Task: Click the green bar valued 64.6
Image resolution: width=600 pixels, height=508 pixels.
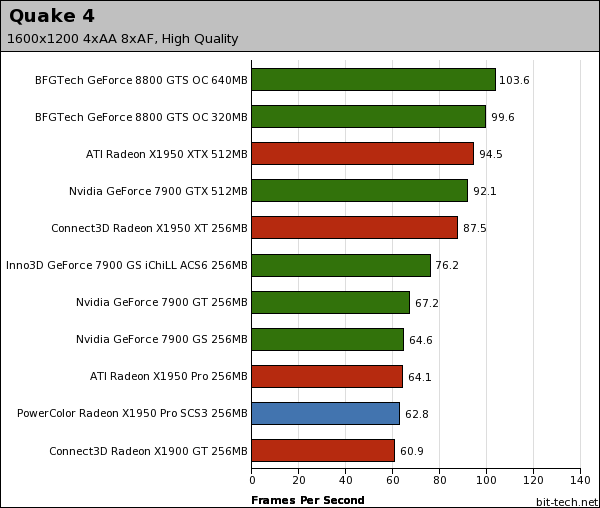Action: (x=328, y=339)
